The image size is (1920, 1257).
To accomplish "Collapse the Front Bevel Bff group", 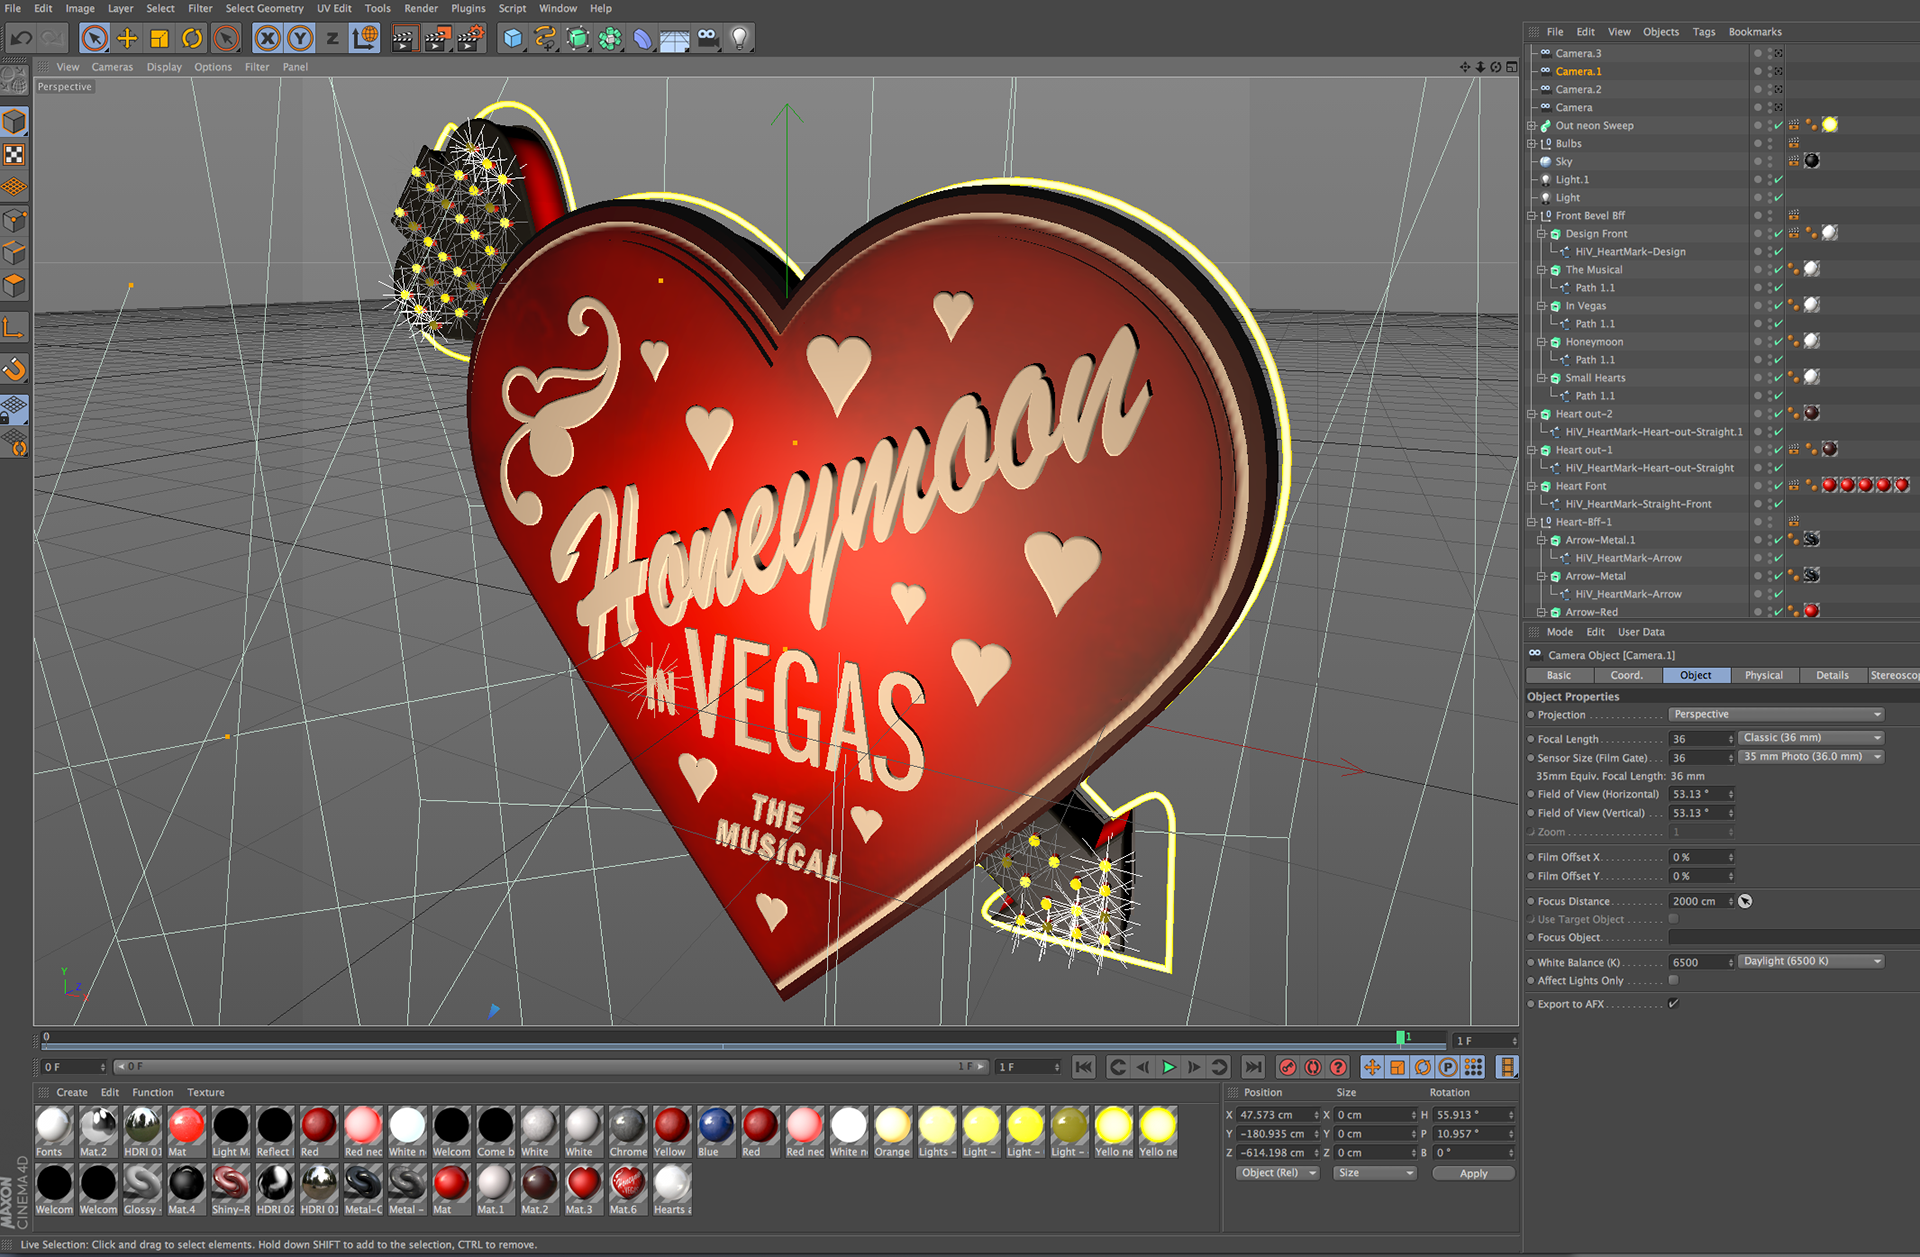I will tap(1532, 216).
